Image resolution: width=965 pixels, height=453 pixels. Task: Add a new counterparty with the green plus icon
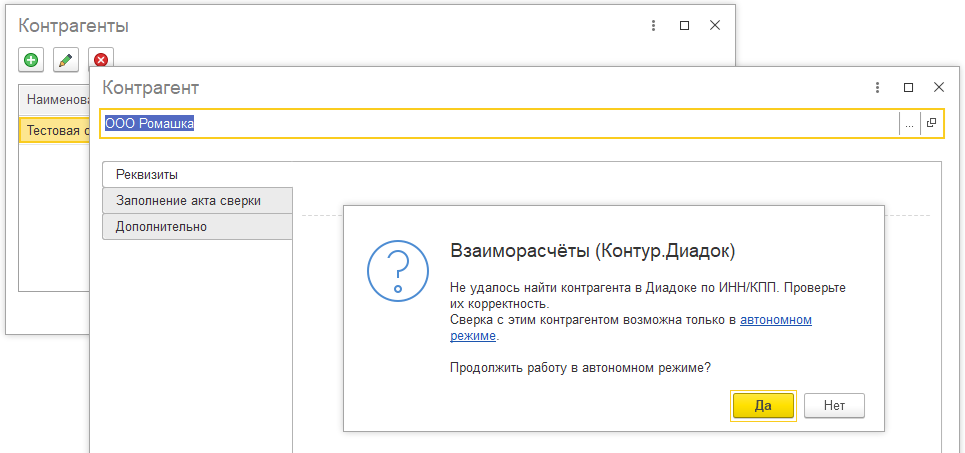(31, 60)
